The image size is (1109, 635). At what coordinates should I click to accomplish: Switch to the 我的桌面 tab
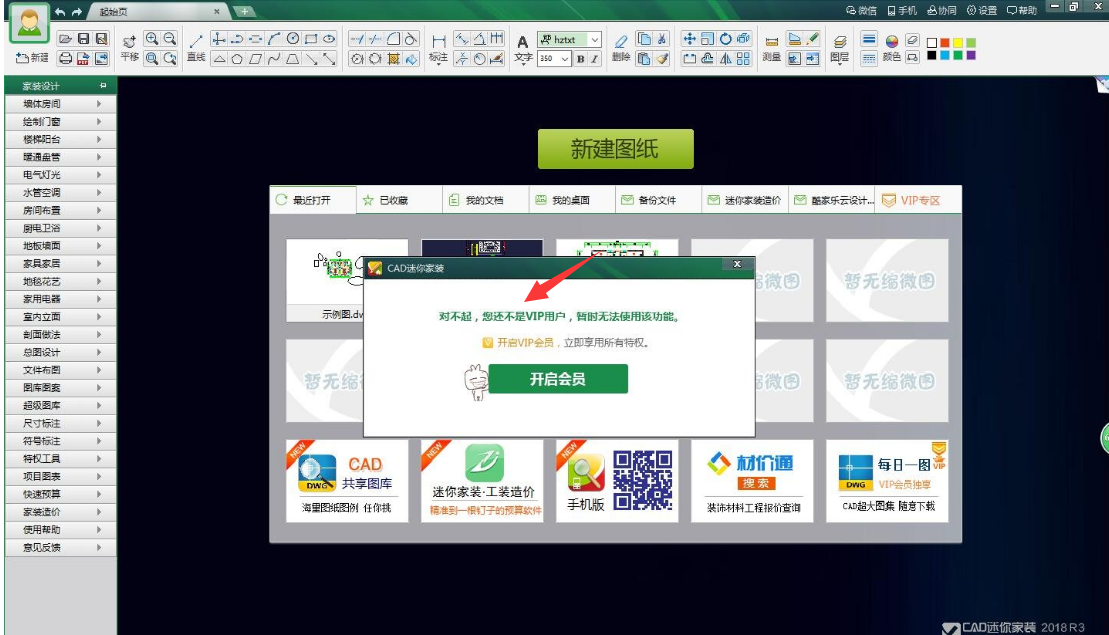[x=572, y=200]
